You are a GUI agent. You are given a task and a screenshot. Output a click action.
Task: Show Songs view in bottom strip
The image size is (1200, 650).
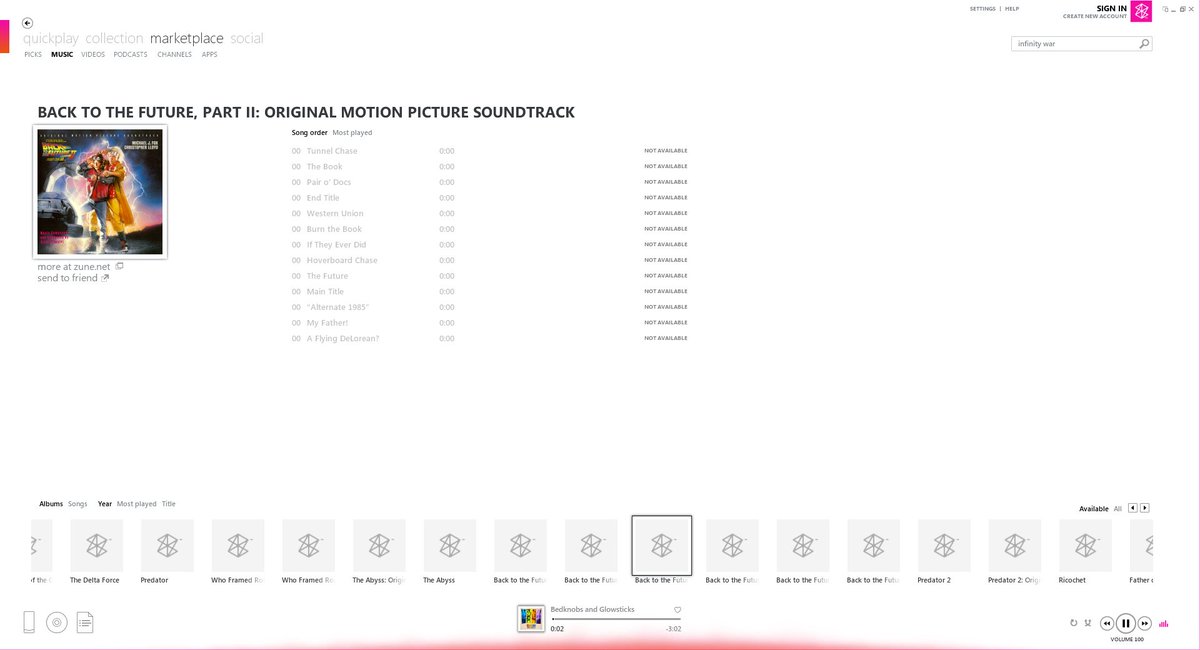(x=78, y=504)
